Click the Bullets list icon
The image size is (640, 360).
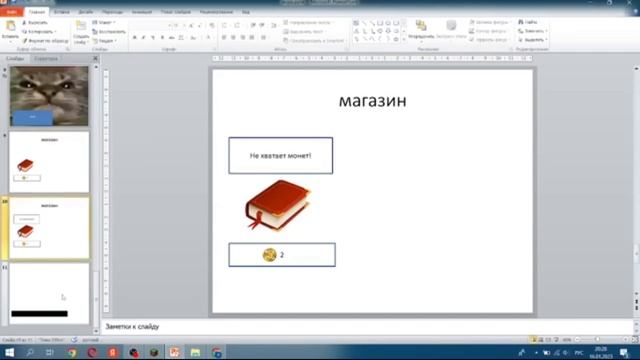click(x=224, y=26)
